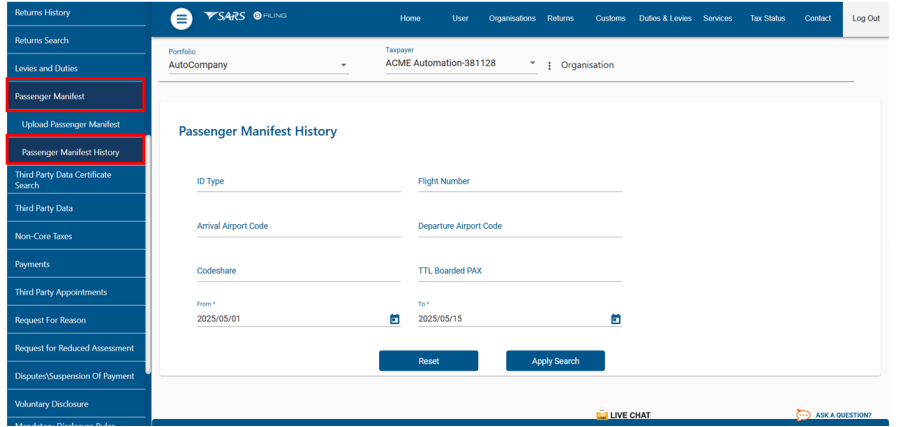The width and height of the screenshot is (898, 427).
Task: Click the Flight Number input field
Action: click(519, 182)
